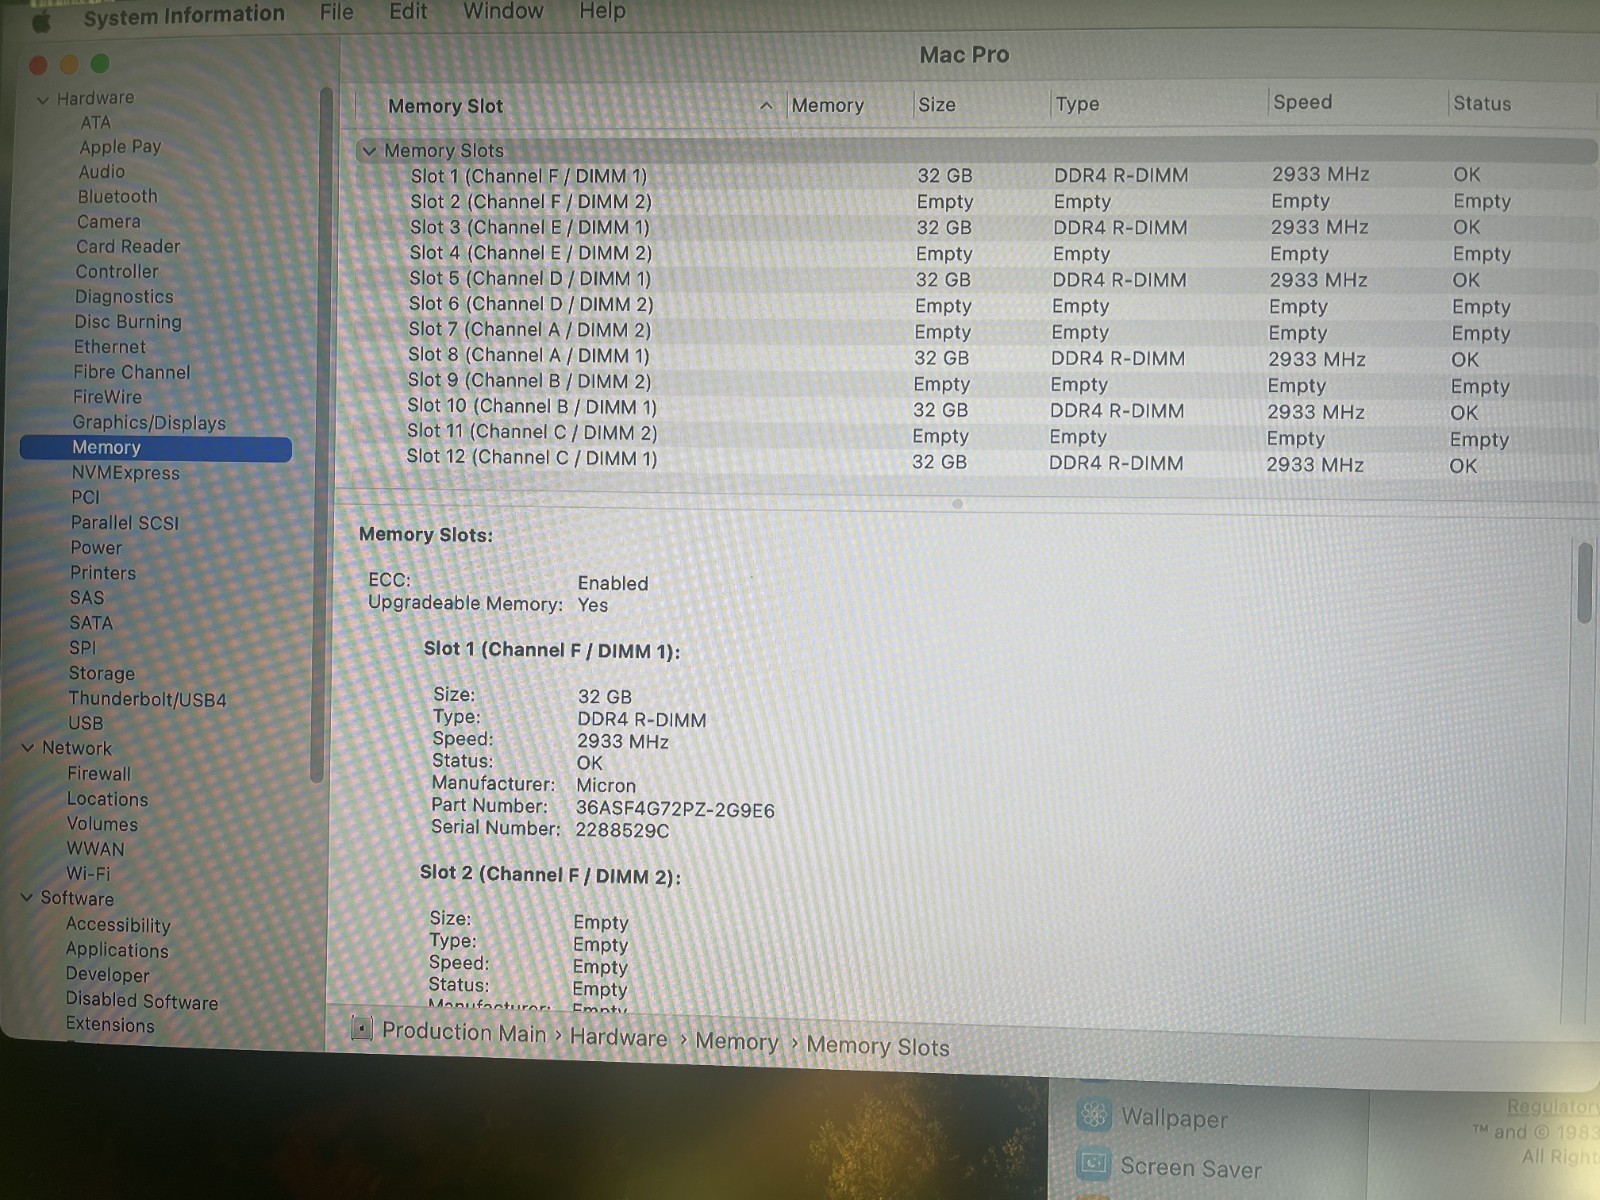Viewport: 1600px width, 1200px height.
Task: Select Graphics/Displays in the sidebar
Action: 149,423
